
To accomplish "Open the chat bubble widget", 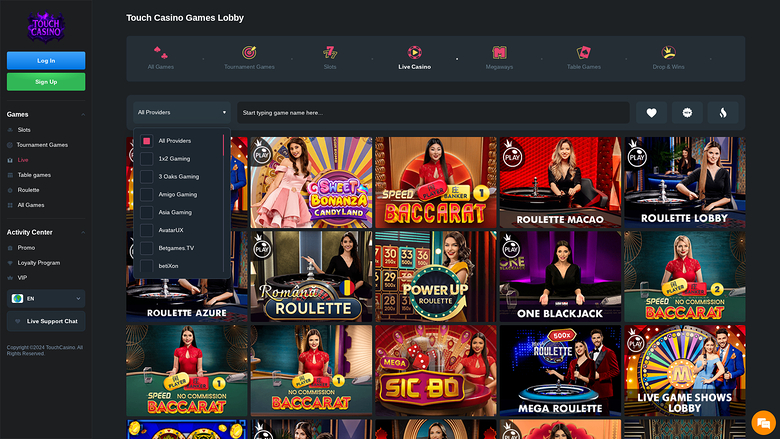I will click(763, 423).
